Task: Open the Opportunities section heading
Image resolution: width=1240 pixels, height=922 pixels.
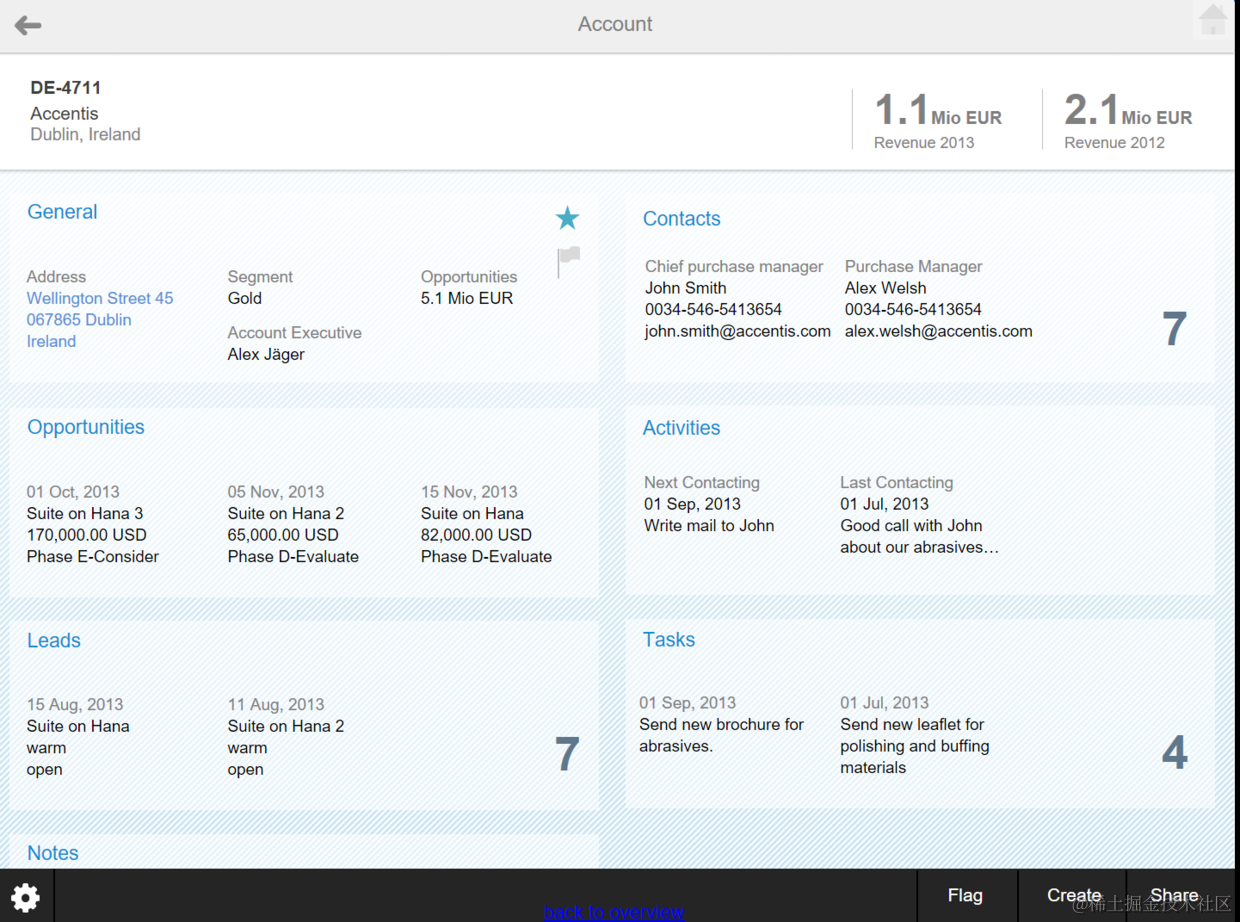Action: click(x=85, y=426)
